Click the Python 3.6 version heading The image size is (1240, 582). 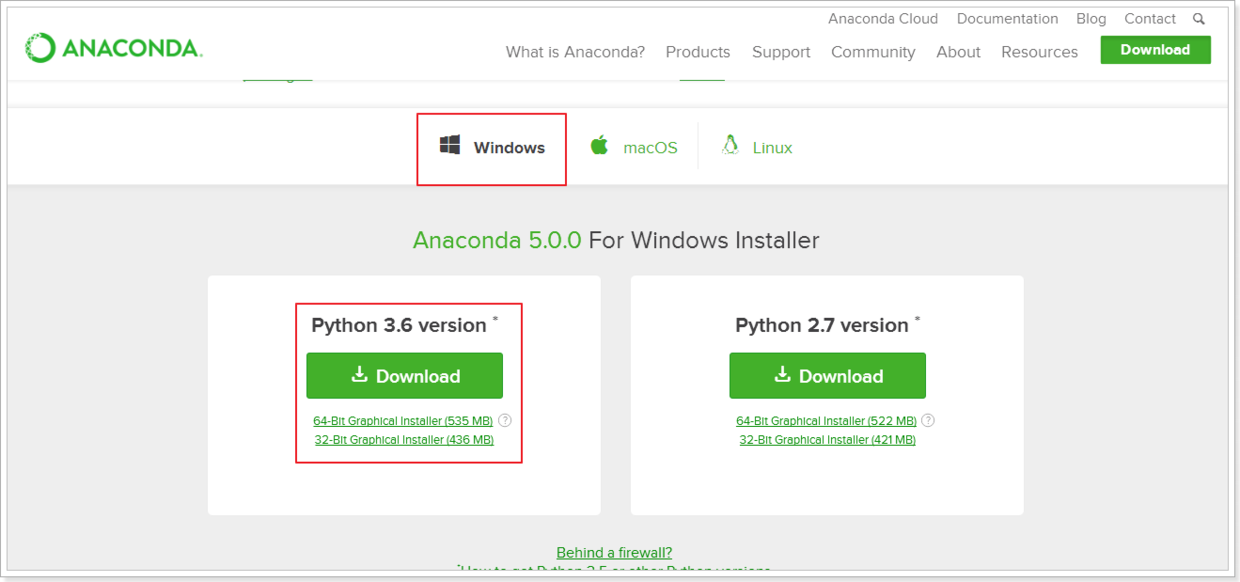tap(399, 325)
